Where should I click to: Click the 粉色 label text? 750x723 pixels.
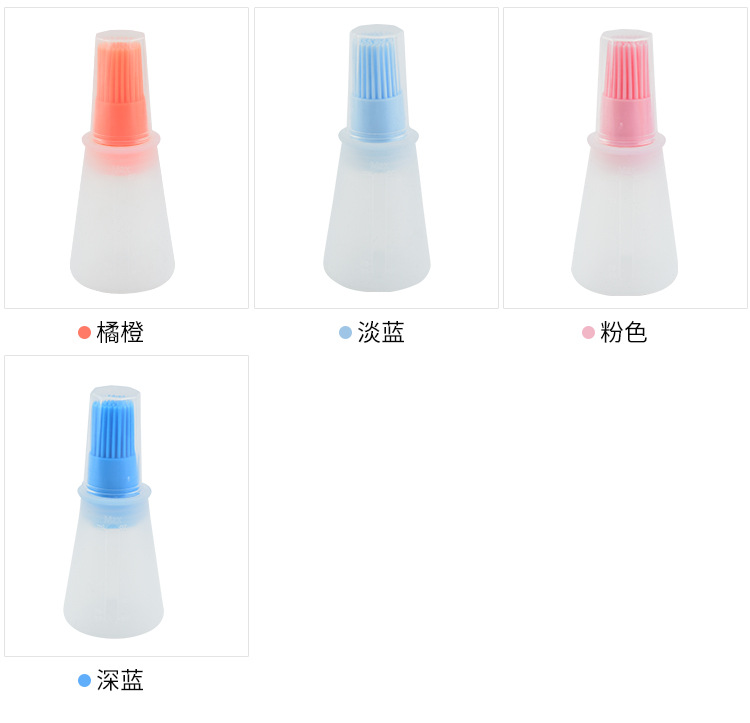[x=624, y=332]
